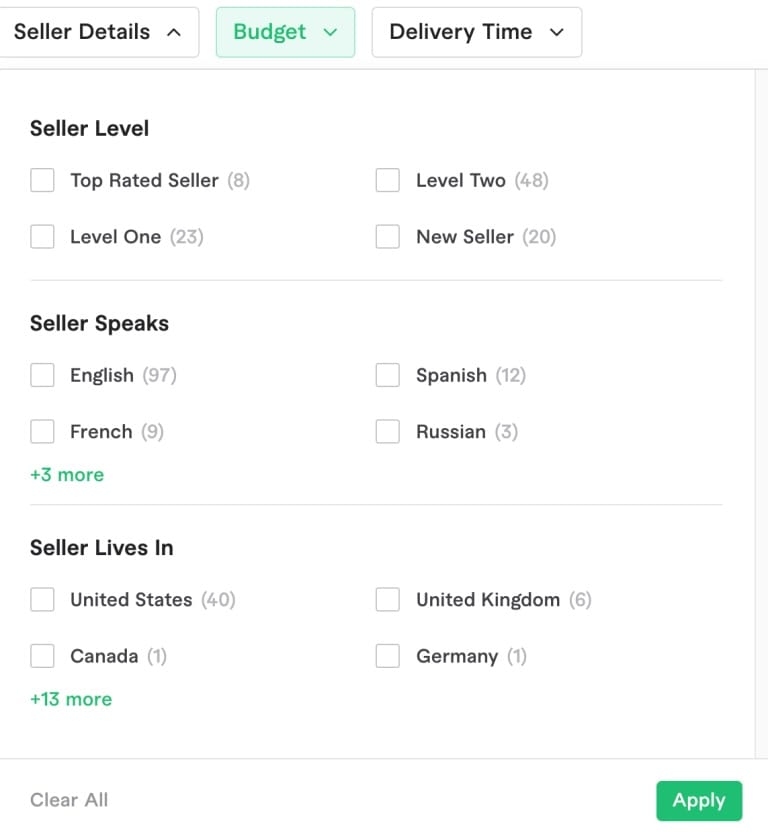Enable the Germany location filter

(x=388, y=656)
